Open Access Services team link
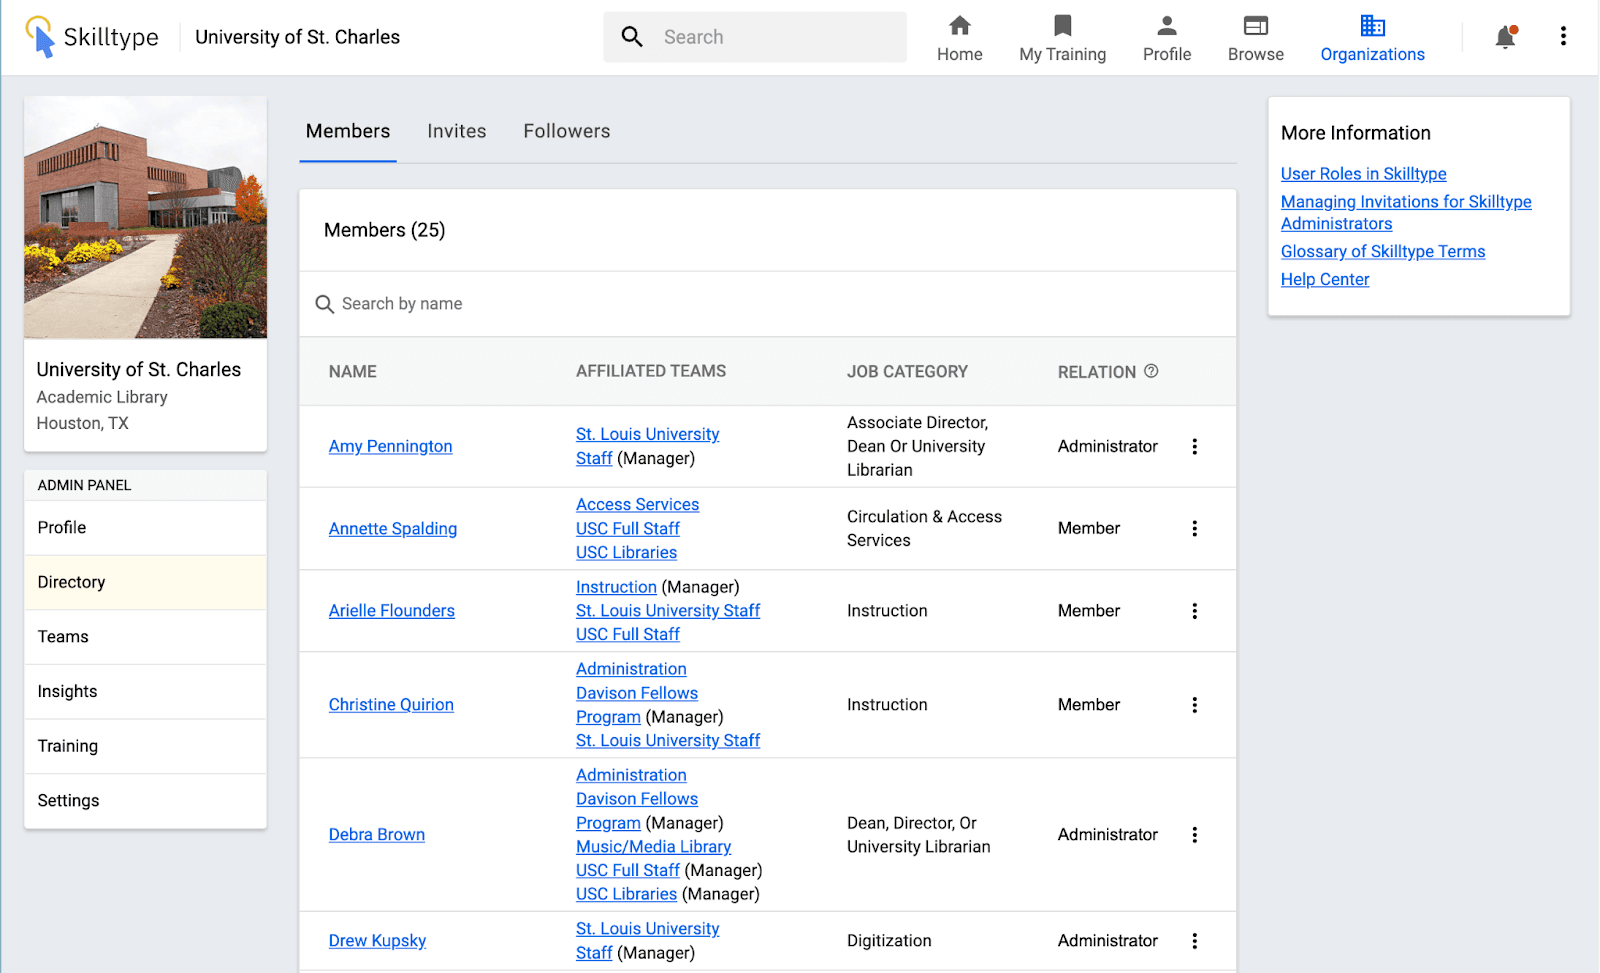 637,505
